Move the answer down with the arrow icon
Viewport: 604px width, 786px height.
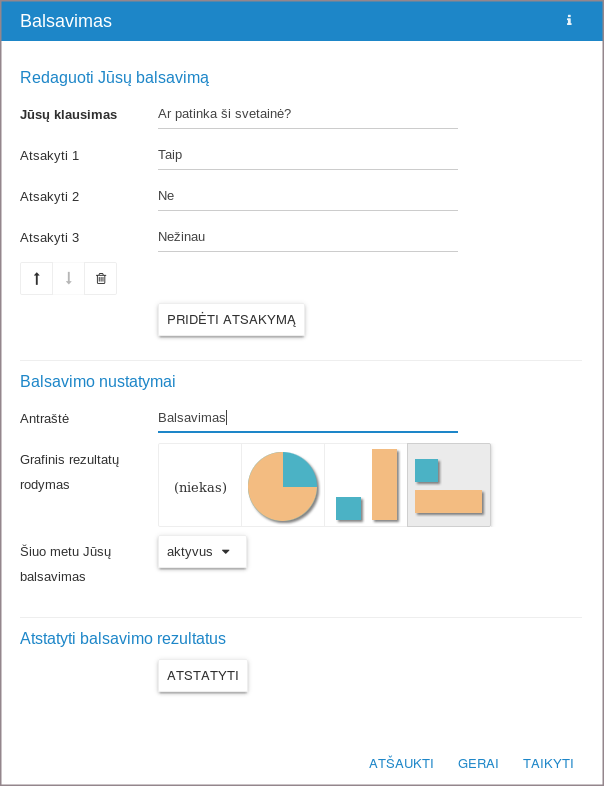pos(69,279)
